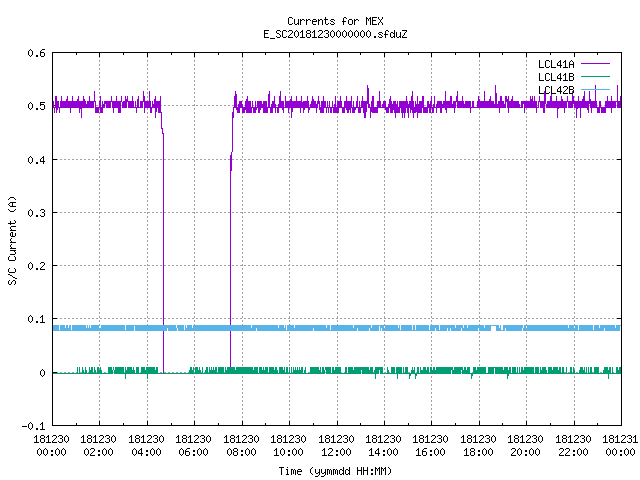This screenshot has height=480, width=640.
Task: Click the y-axis tick label '0.5'
Action: 36,106
